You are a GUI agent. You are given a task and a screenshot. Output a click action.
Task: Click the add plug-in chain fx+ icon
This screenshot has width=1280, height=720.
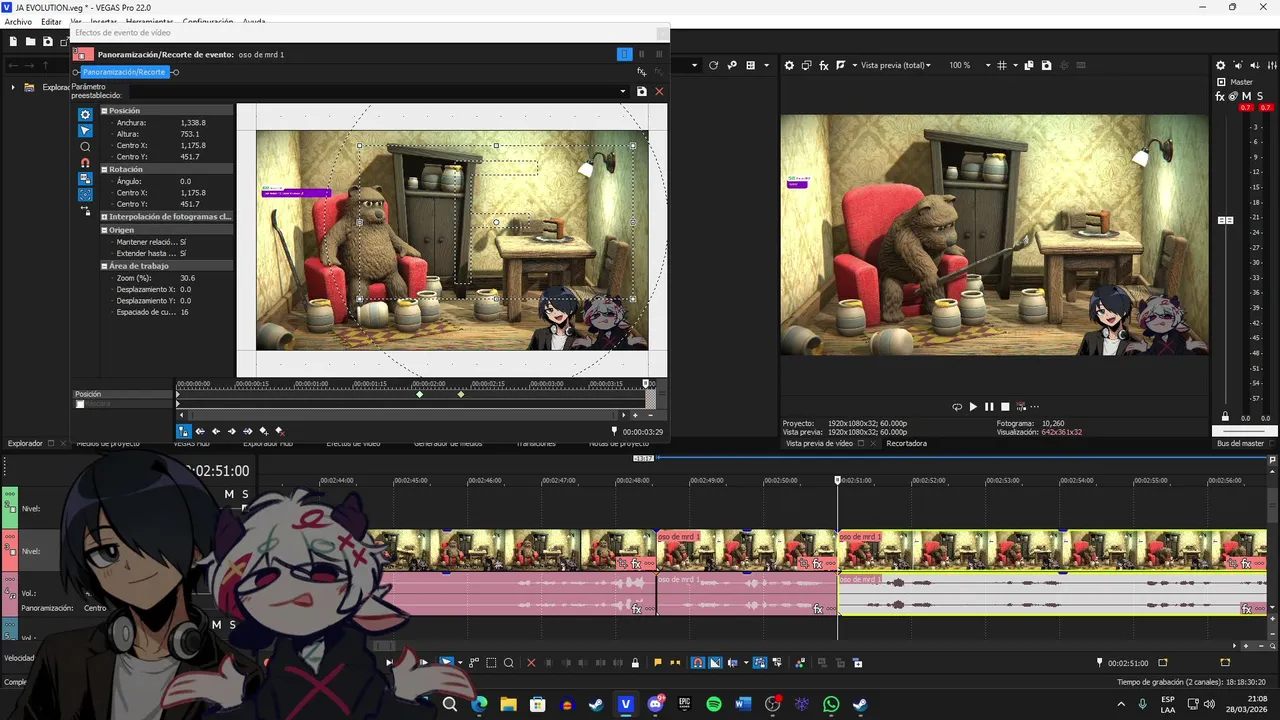642,72
